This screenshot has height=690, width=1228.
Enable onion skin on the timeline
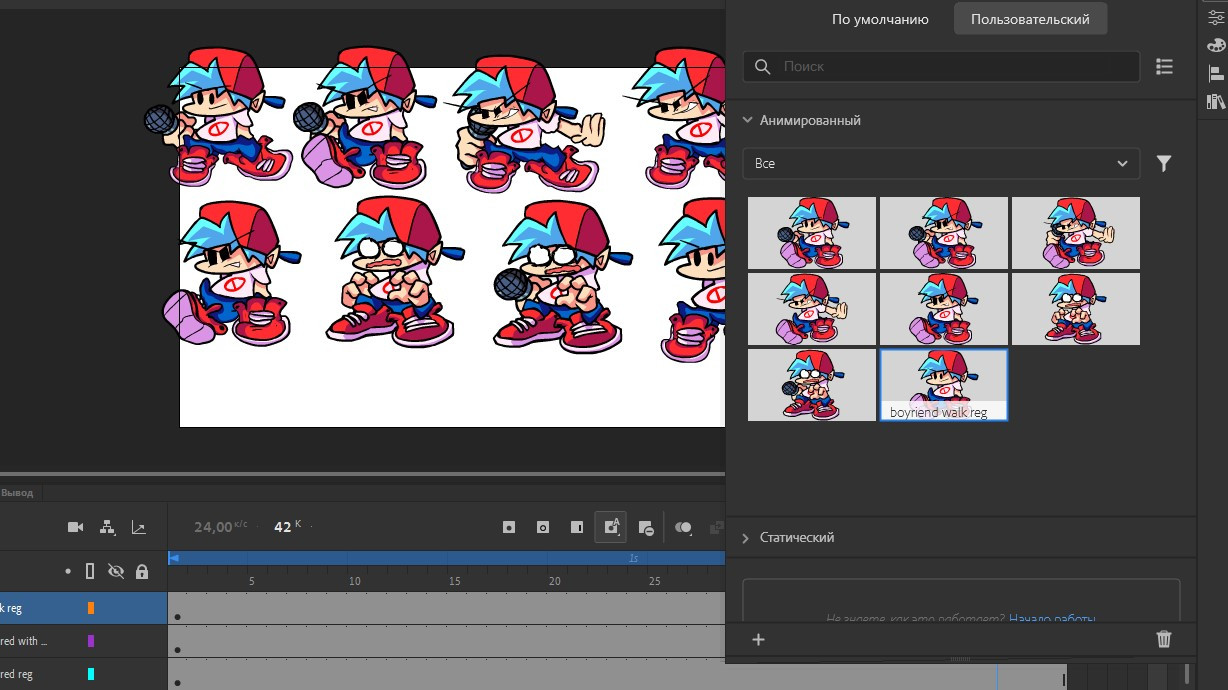click(684, 527)
